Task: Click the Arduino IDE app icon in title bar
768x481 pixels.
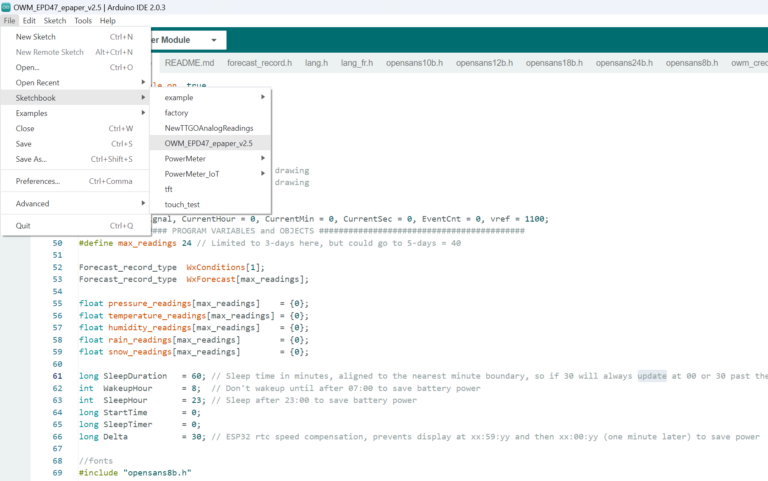Action: pos(7,7)
